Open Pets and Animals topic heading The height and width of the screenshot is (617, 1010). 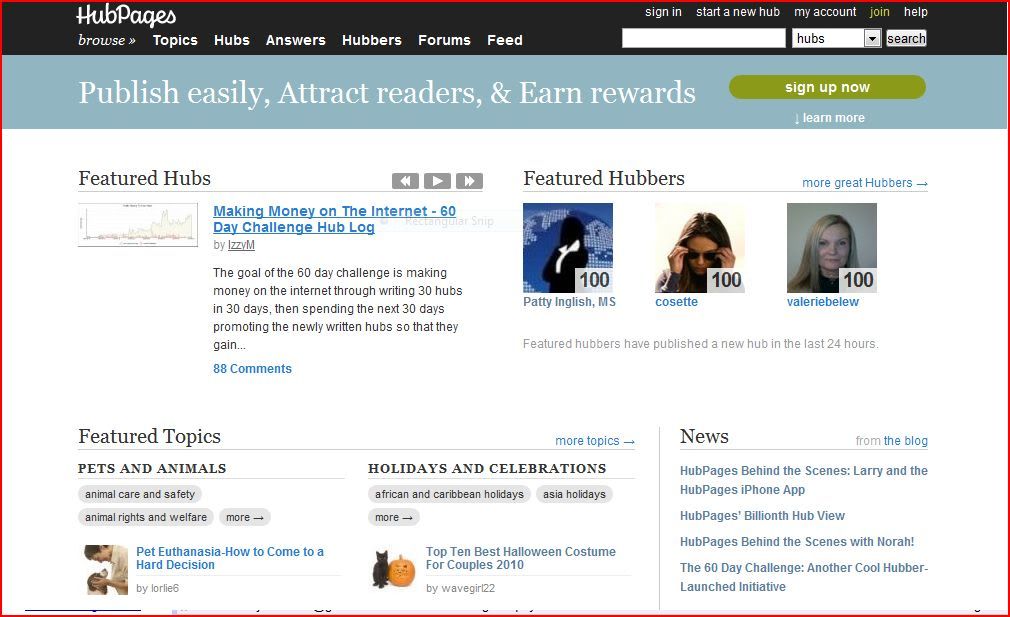click(152, 468)
